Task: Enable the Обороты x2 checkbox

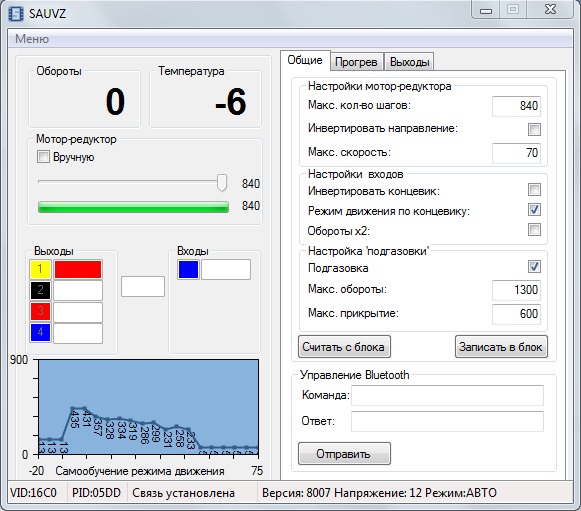Action: point(534,229)
